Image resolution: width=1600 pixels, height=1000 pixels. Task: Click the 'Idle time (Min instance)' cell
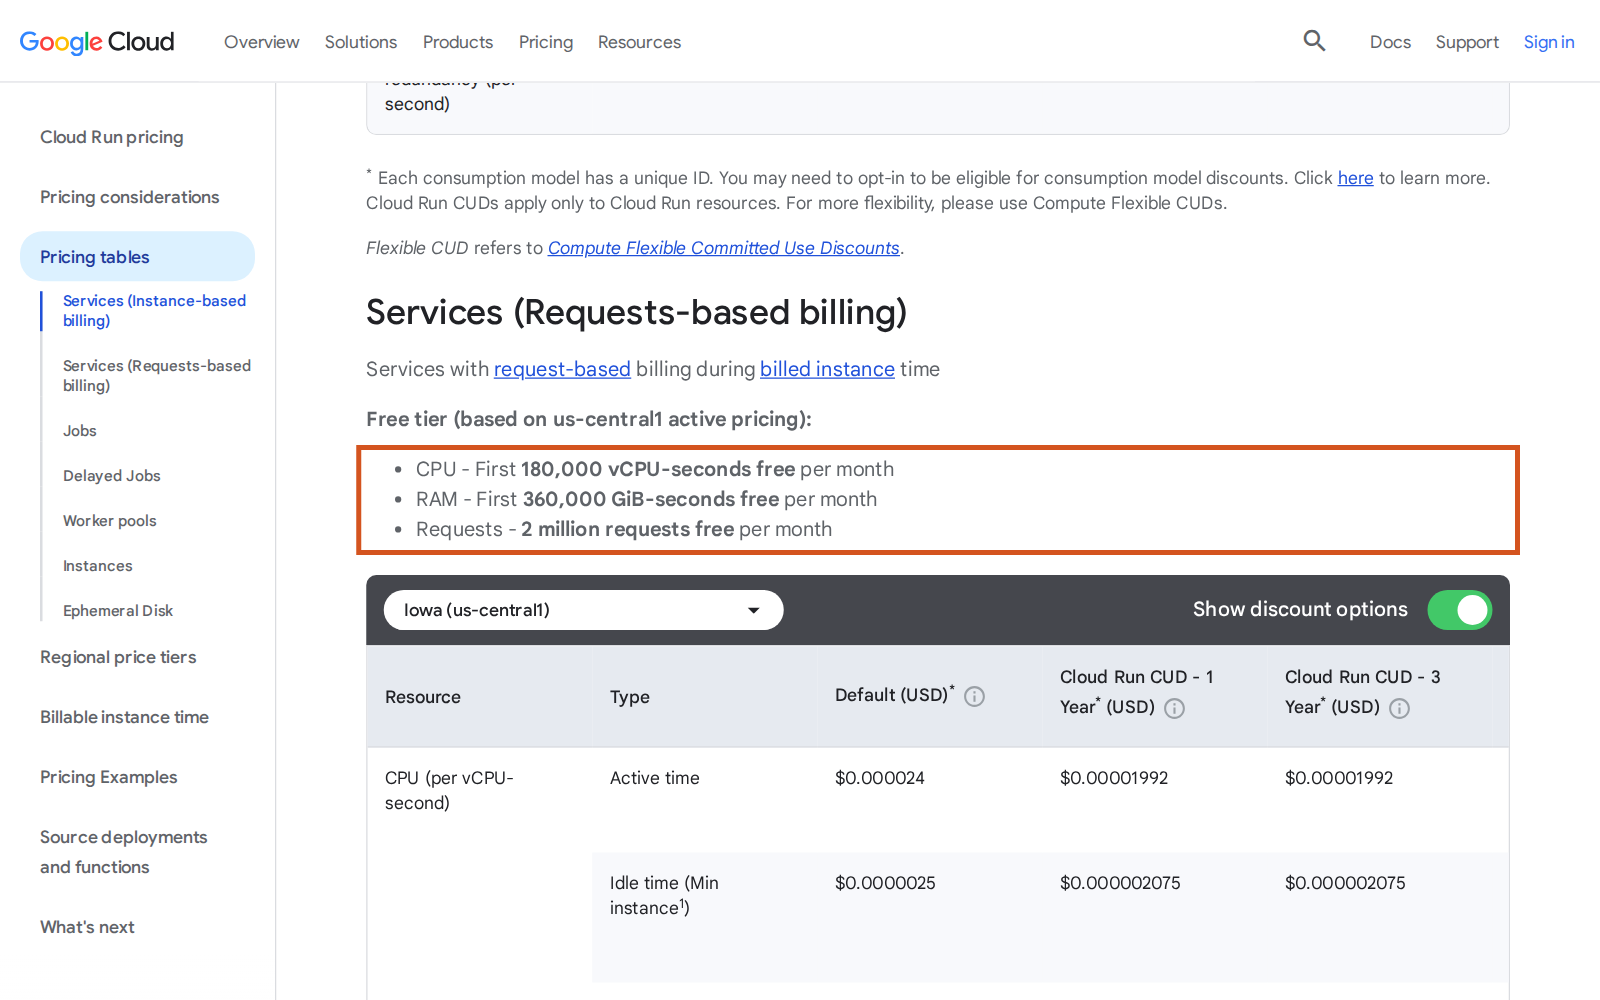(x=664, y=895)
